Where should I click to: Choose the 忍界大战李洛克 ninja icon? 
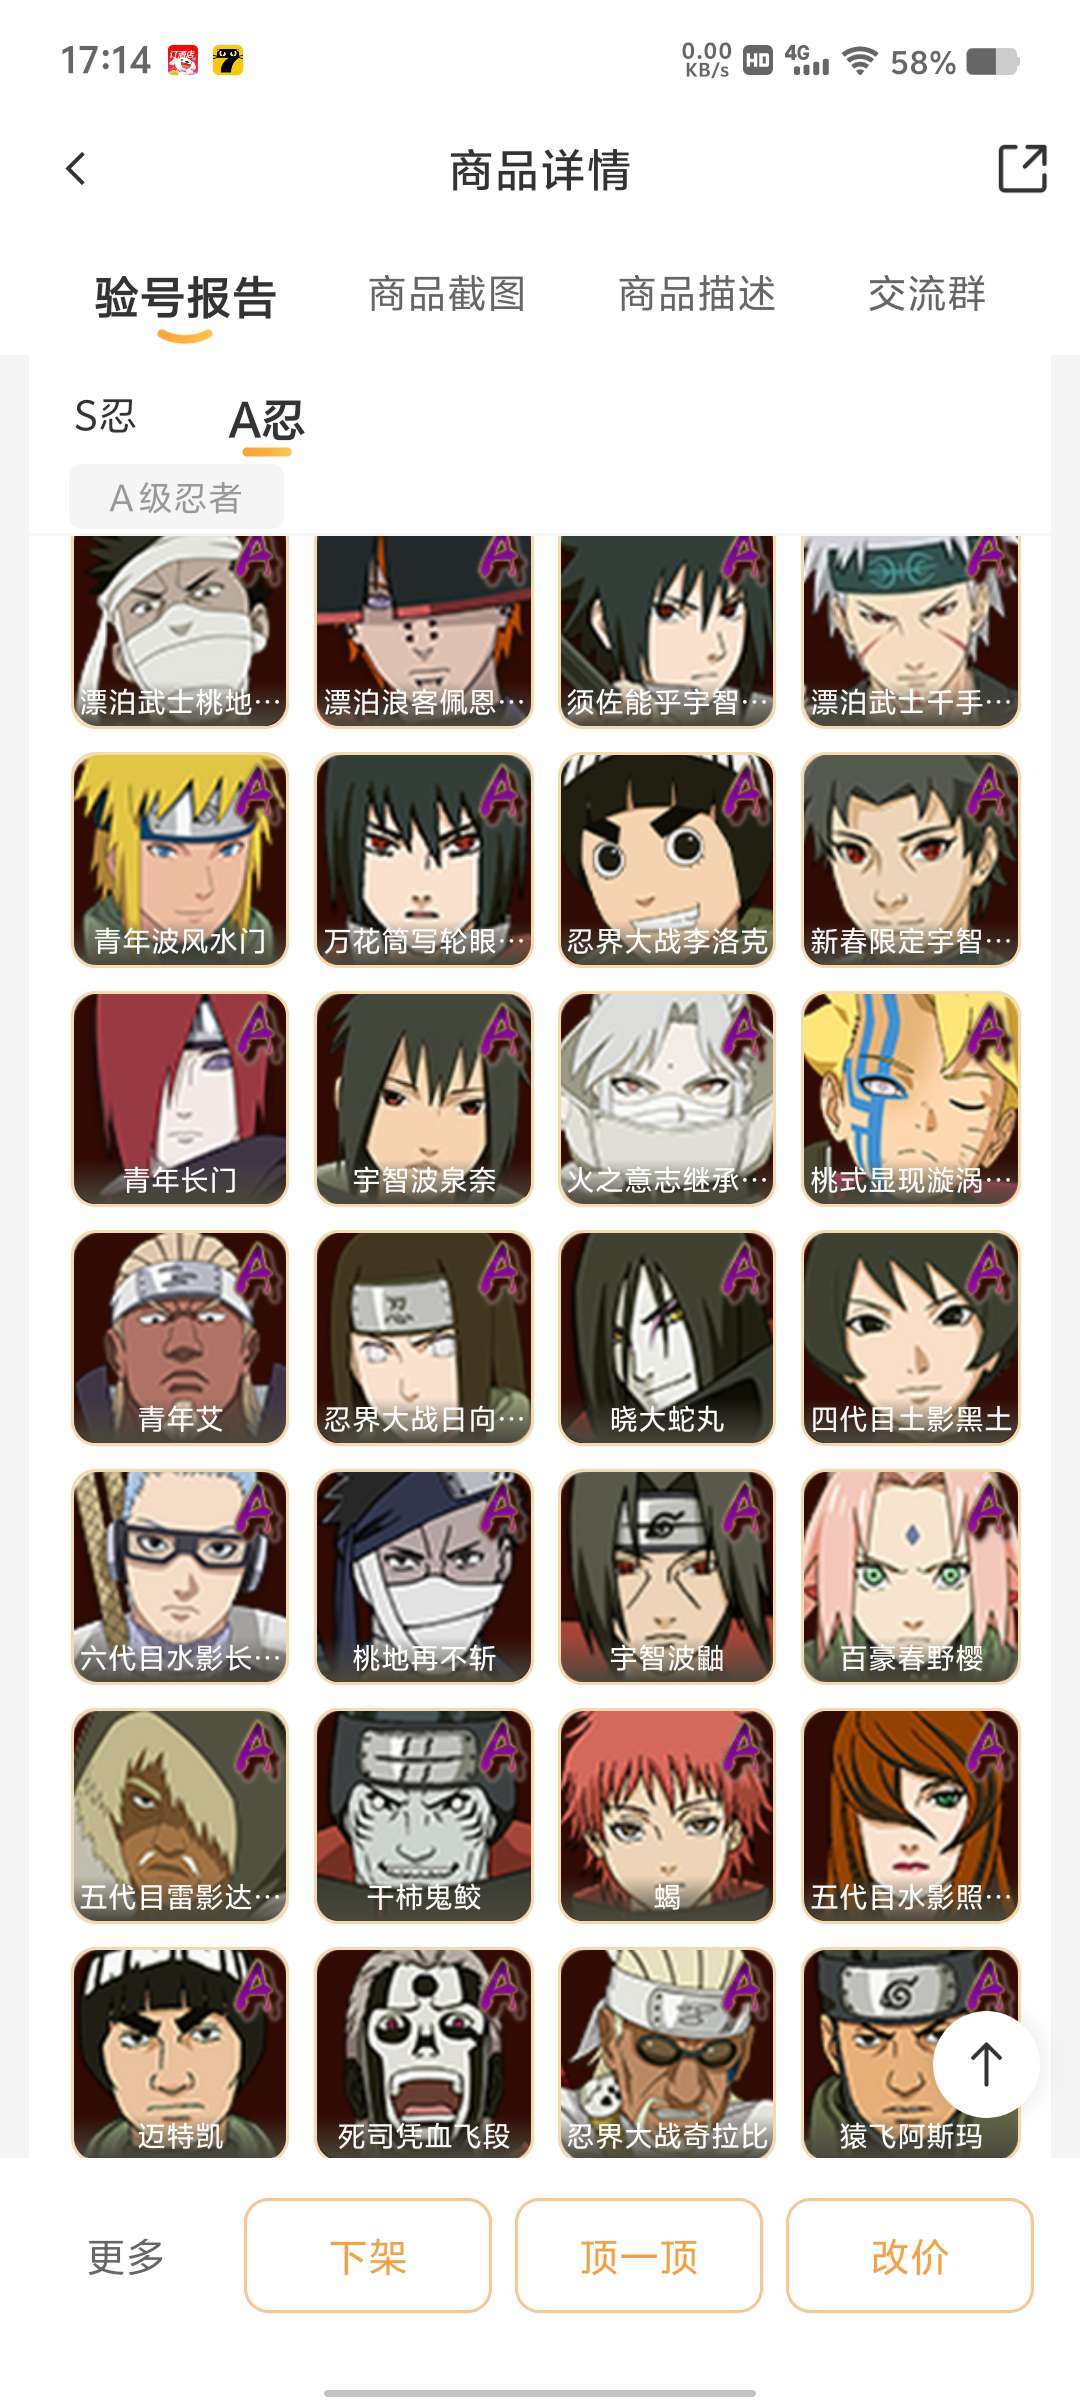pos(667,860)
